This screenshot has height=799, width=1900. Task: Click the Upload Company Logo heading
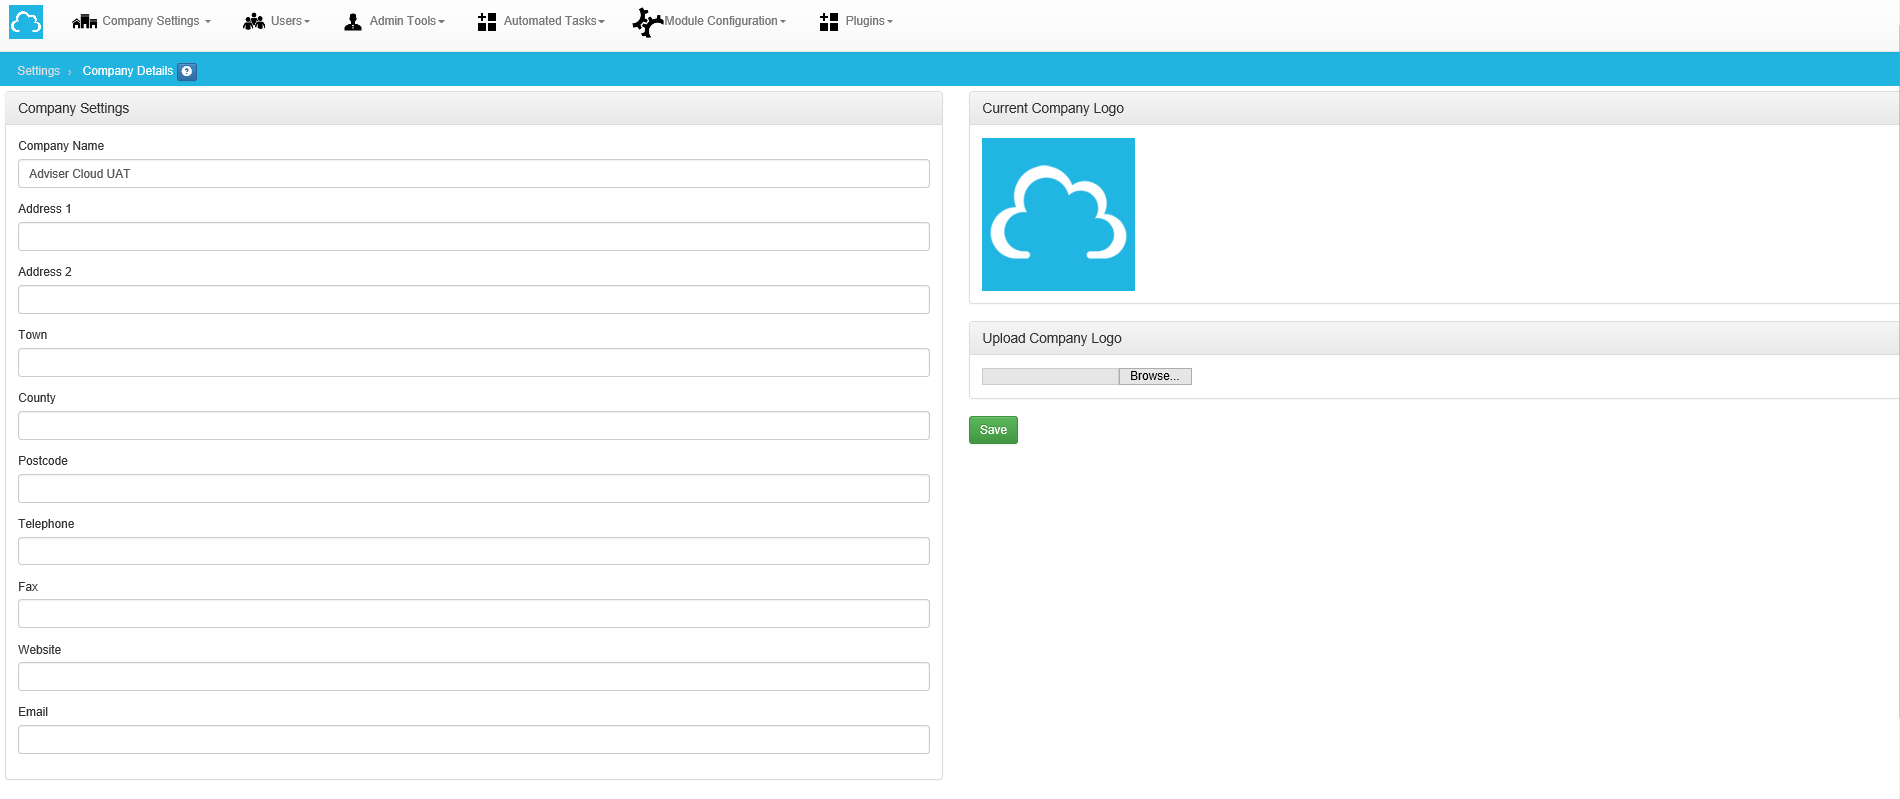point(1052,338)
